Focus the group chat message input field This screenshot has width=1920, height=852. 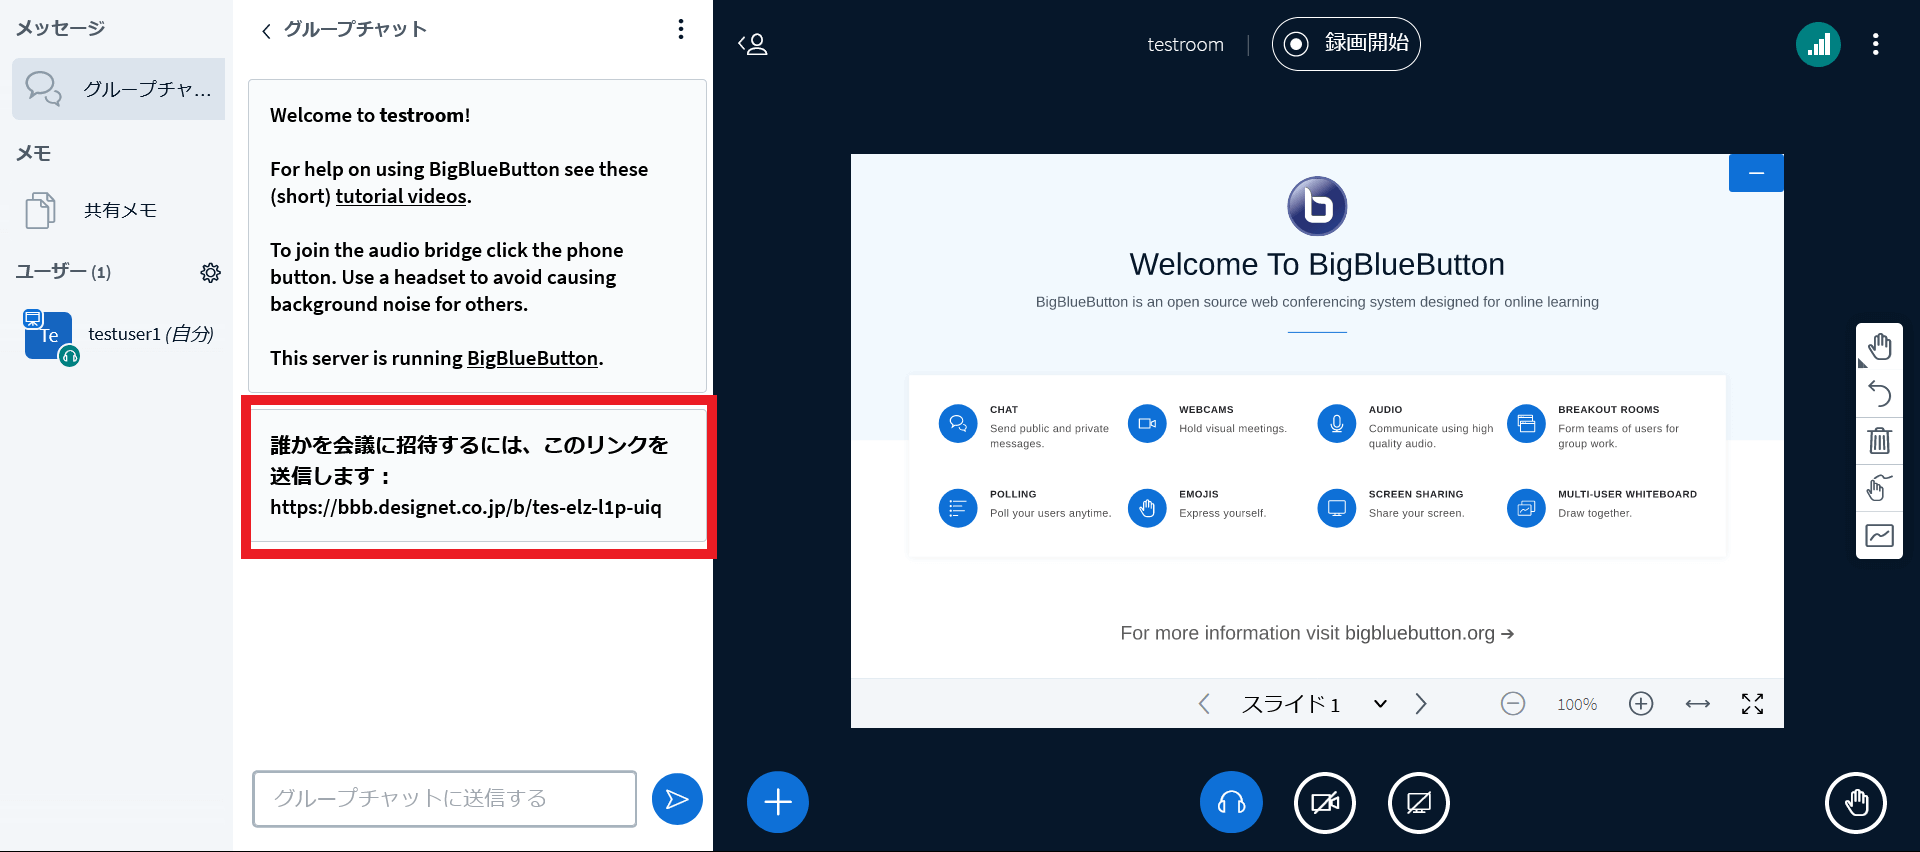(444, 798)
